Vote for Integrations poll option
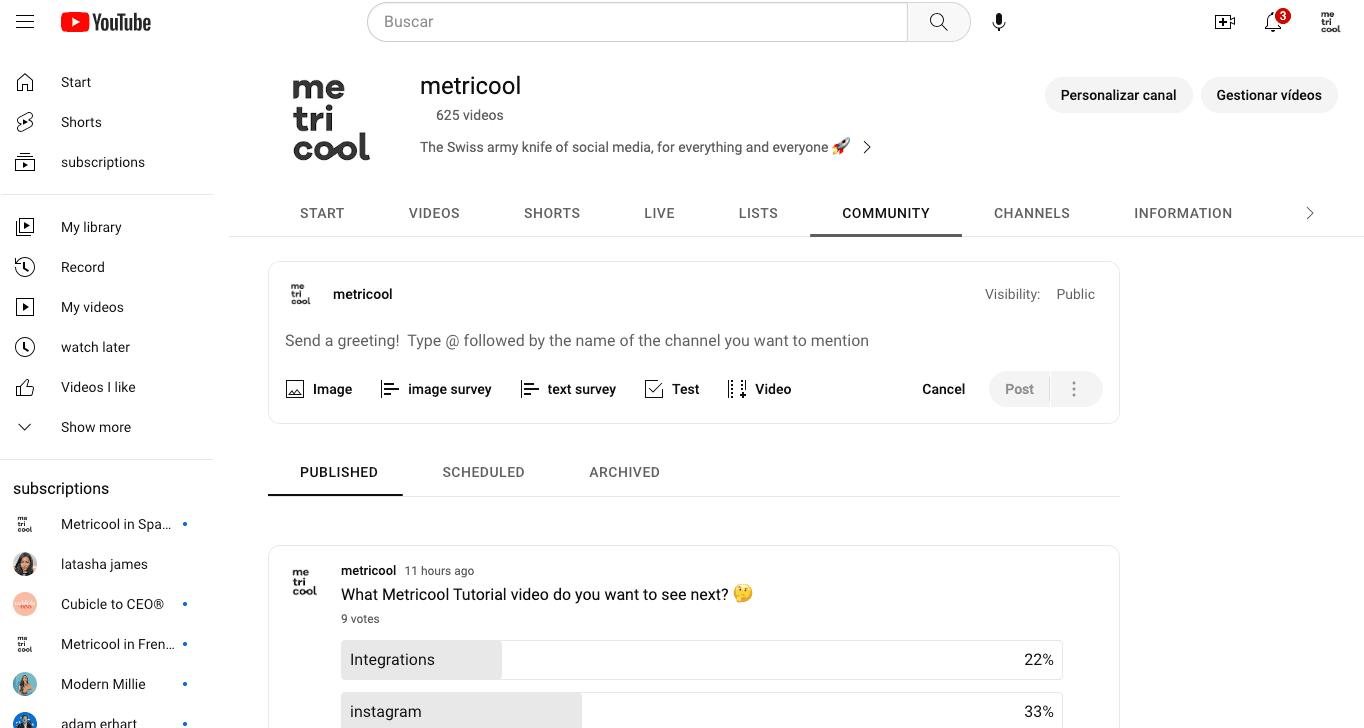 coord(701,660)
